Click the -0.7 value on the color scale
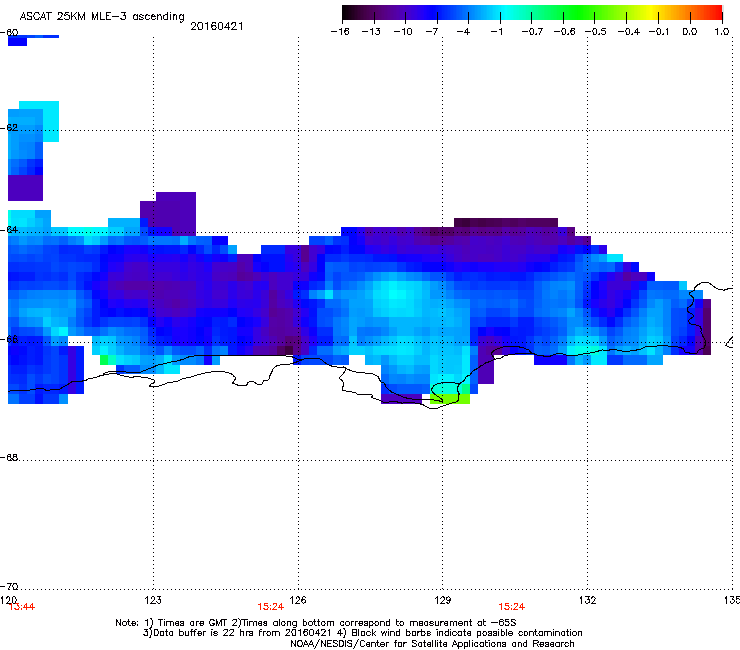 (x=532, y=32)
